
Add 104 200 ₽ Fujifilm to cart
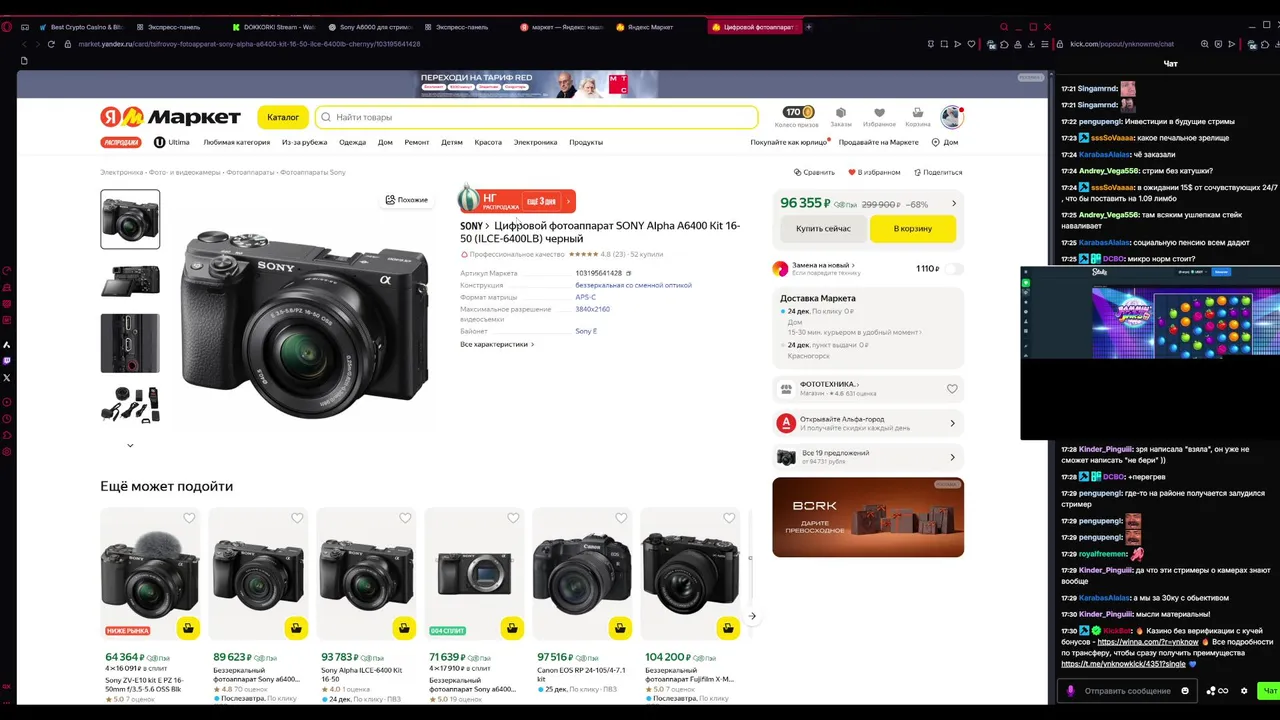point(728,628)
